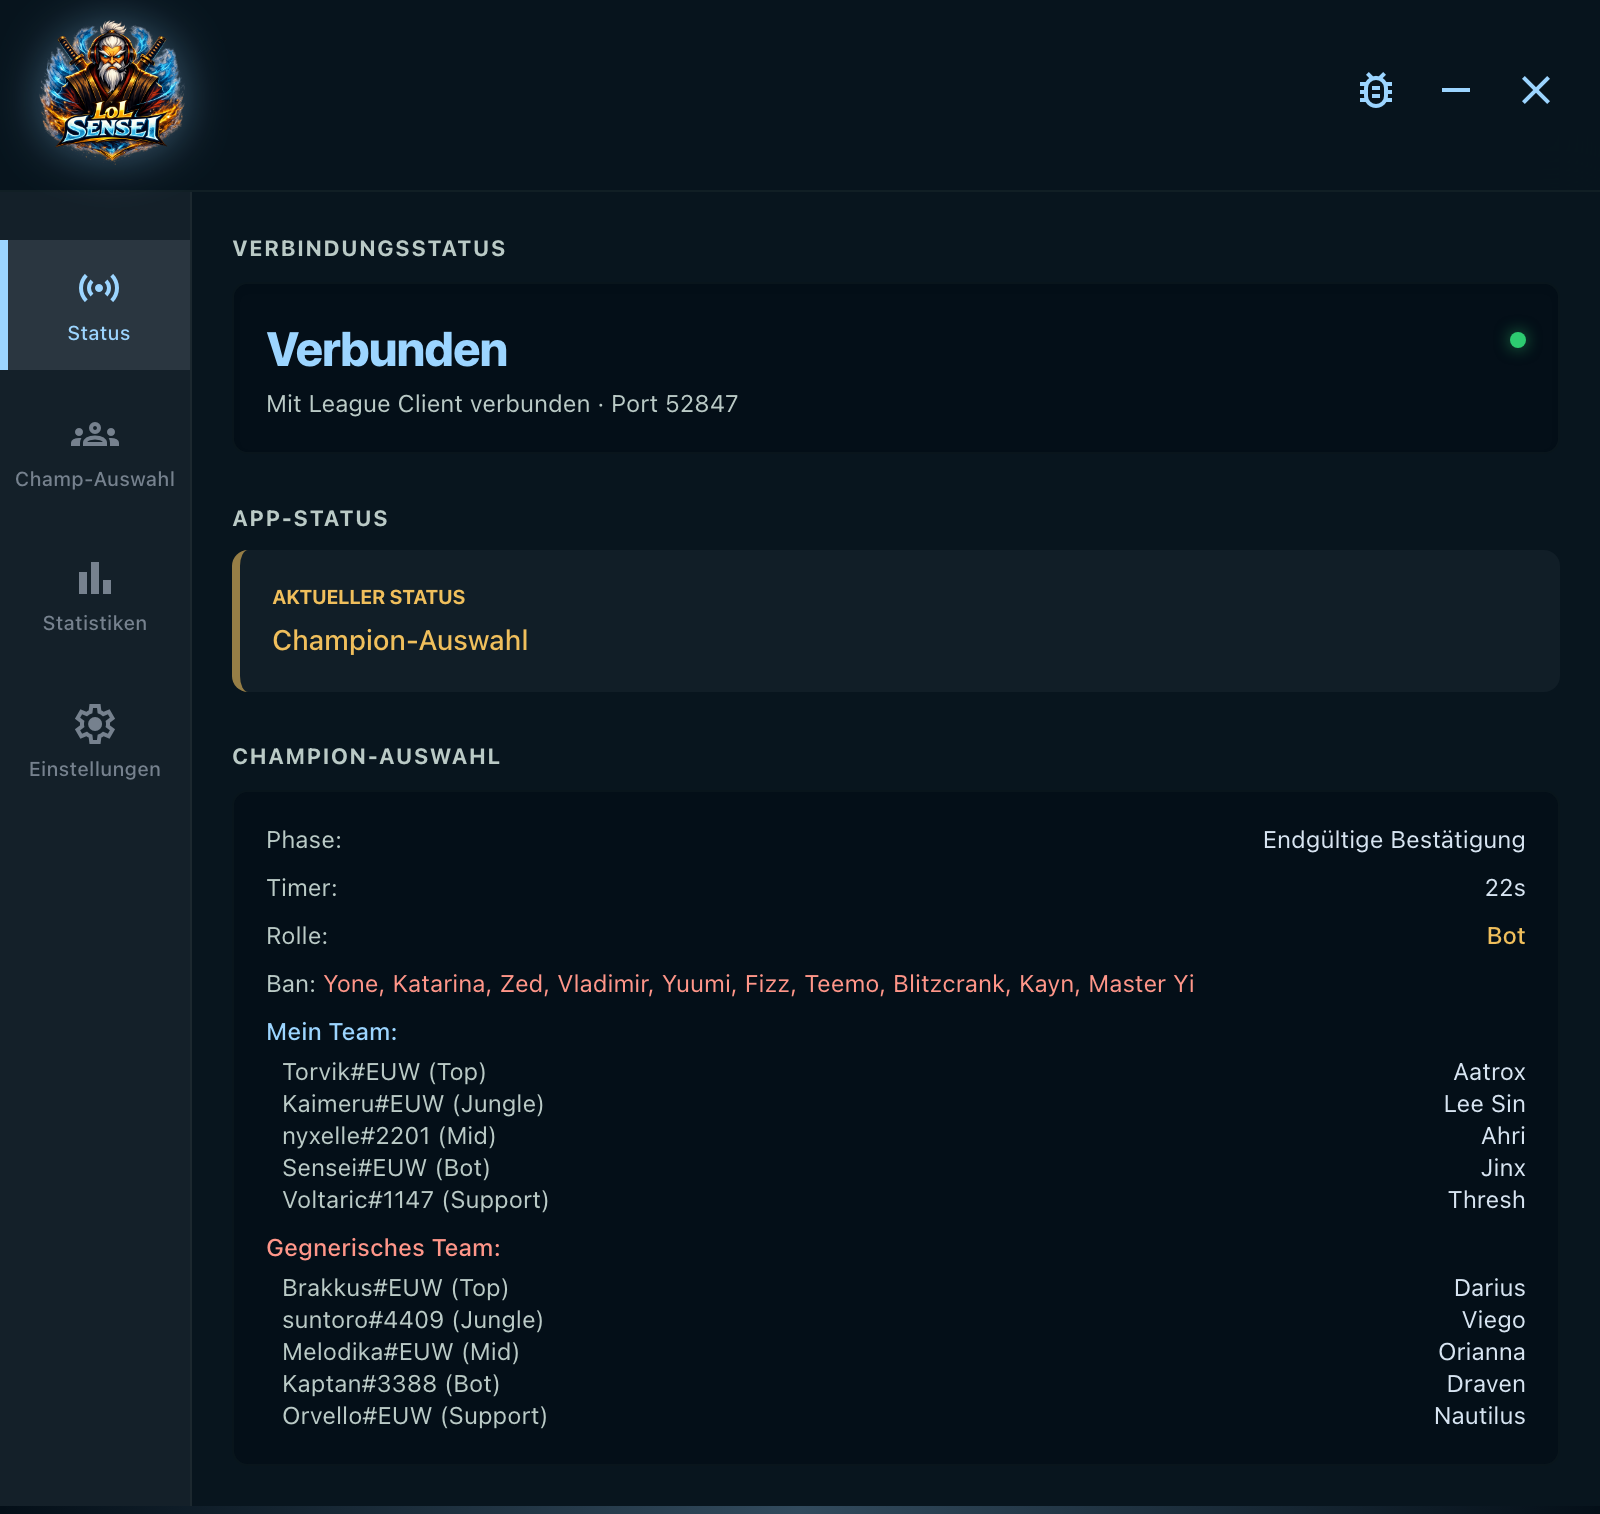Image resolution: width=1600 pixels, height=1514 pixels.
Task: Open the Champ-Auswahl group icon
Action: click(x=95, y=435)
